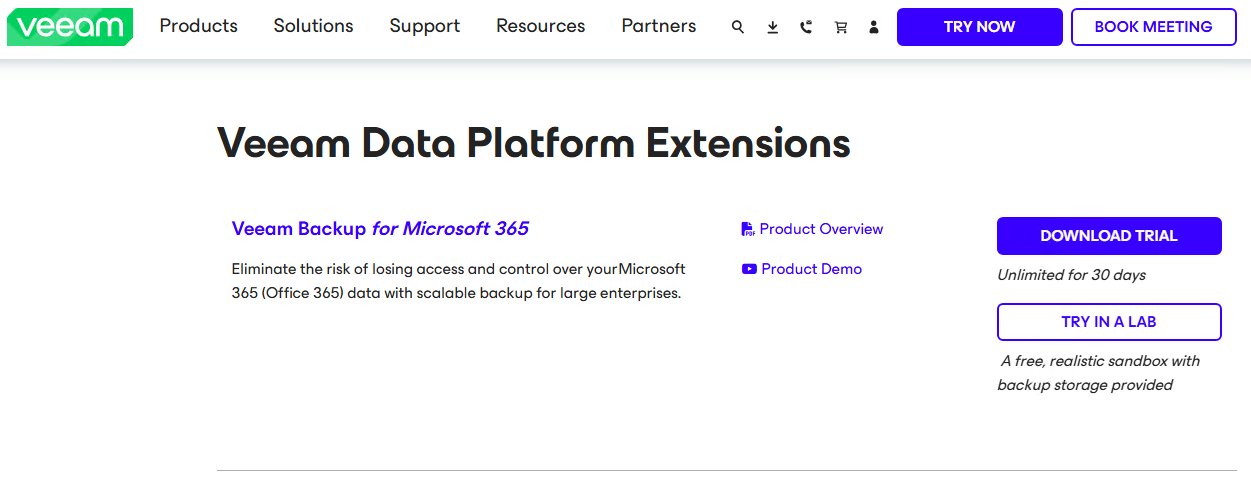The image size is (1251, 484).
Task: Click the downloads arrow icon
Action: pos(772,27)
